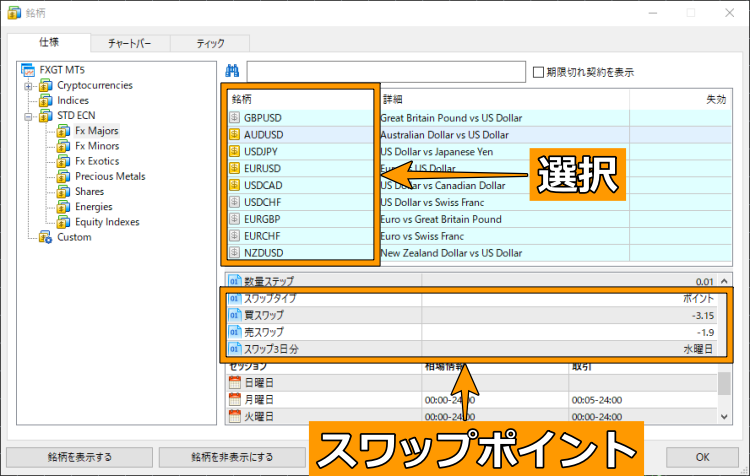
Task: Expand the Cryptocurrencies tree node
Action: click(x=29, y=86)
